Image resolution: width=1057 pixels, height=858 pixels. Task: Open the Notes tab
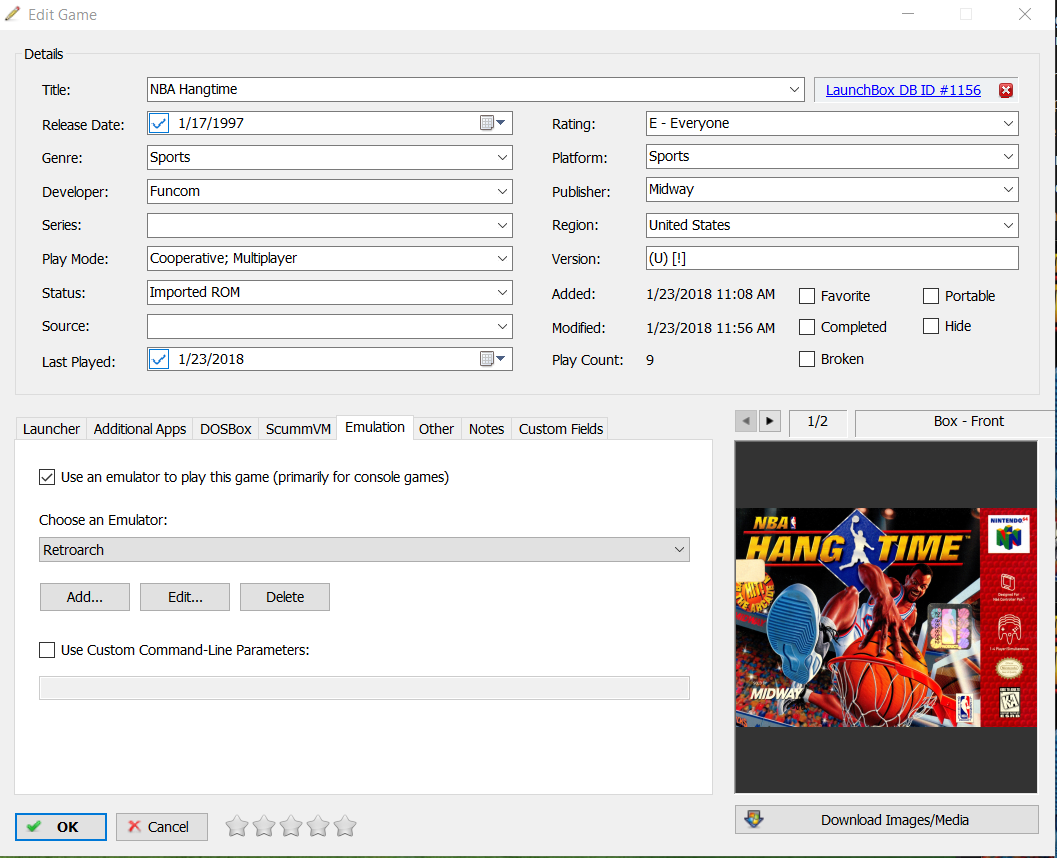click(487, 429)
